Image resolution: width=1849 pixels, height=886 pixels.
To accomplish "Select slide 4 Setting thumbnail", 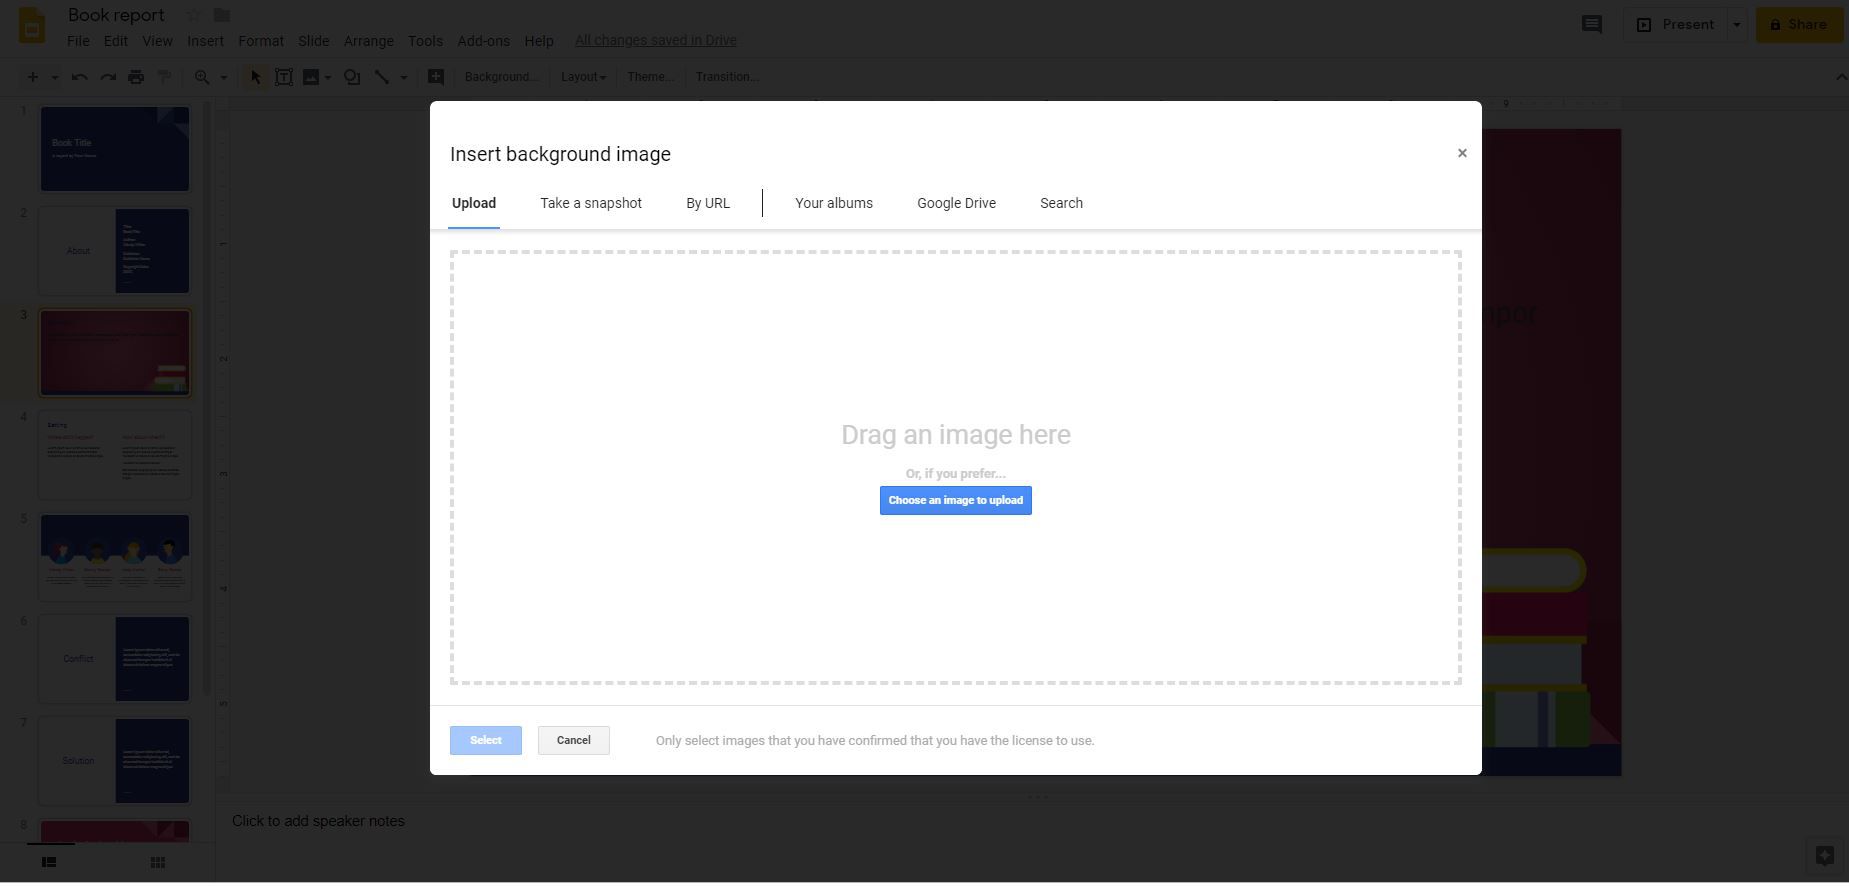I will click(x=115, y=455).
